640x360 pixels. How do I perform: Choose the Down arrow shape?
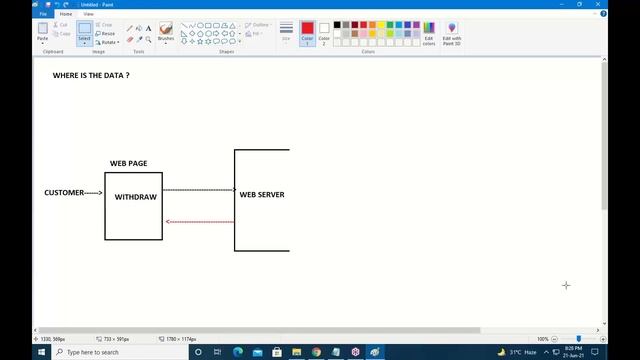click(x=184, y=41)
